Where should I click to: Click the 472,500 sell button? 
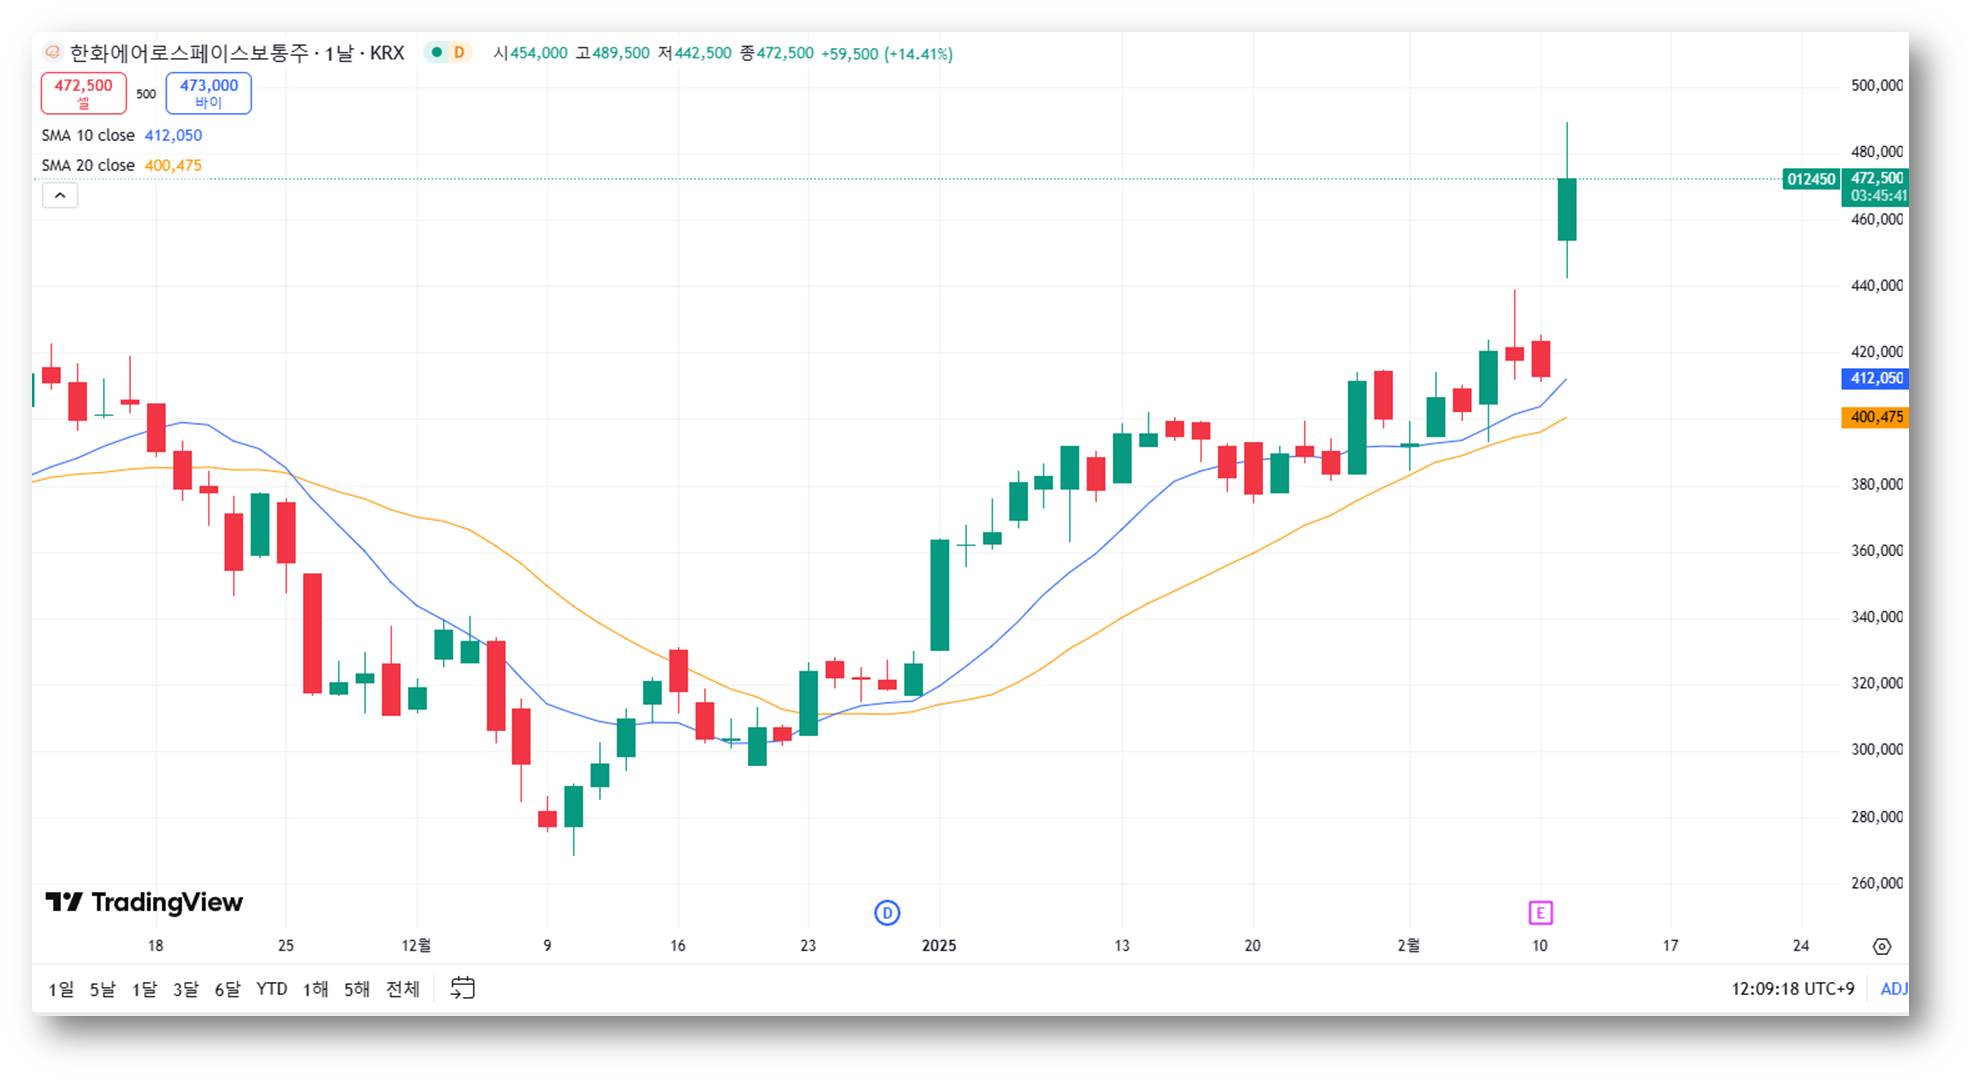click(84, 93)
